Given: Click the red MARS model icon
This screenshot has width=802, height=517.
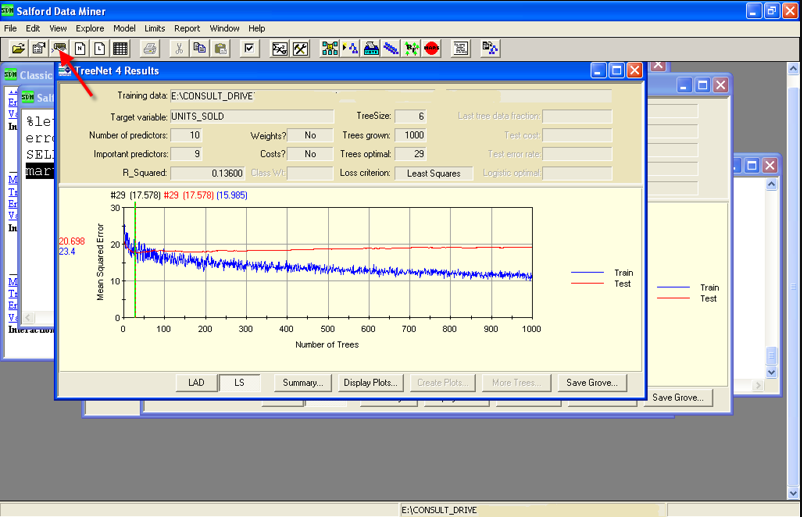Looking at the screenshot, I should tap(431, 48).
